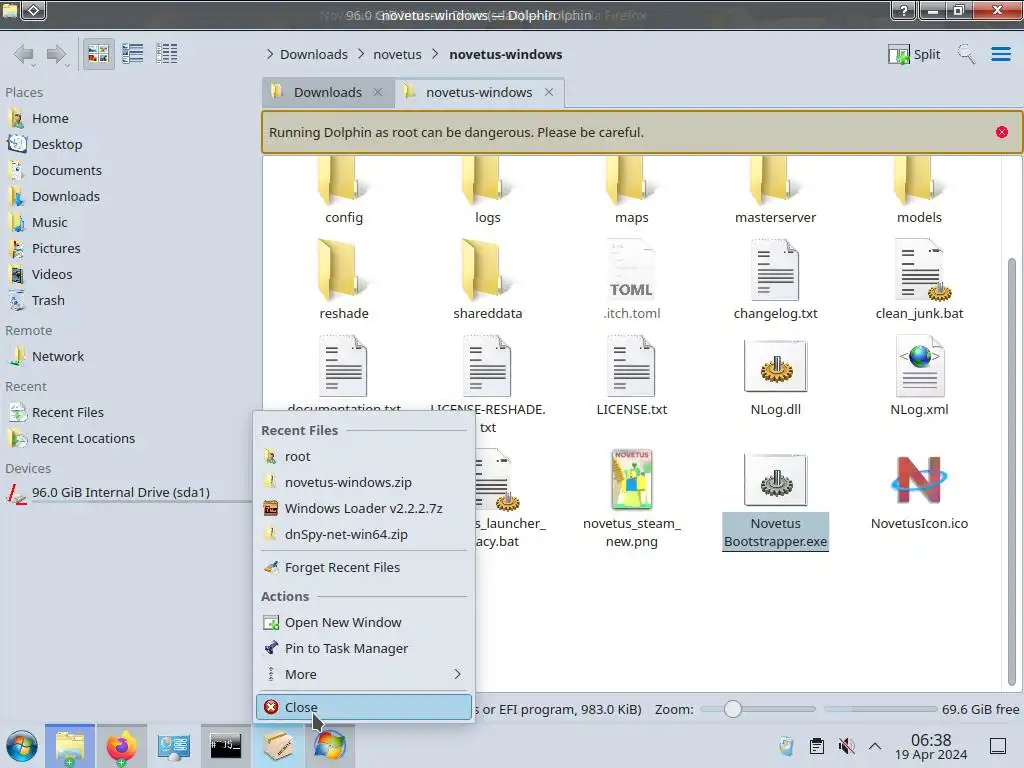Expand the More submenu
The image size is (1024, 768).
point(364,675)
